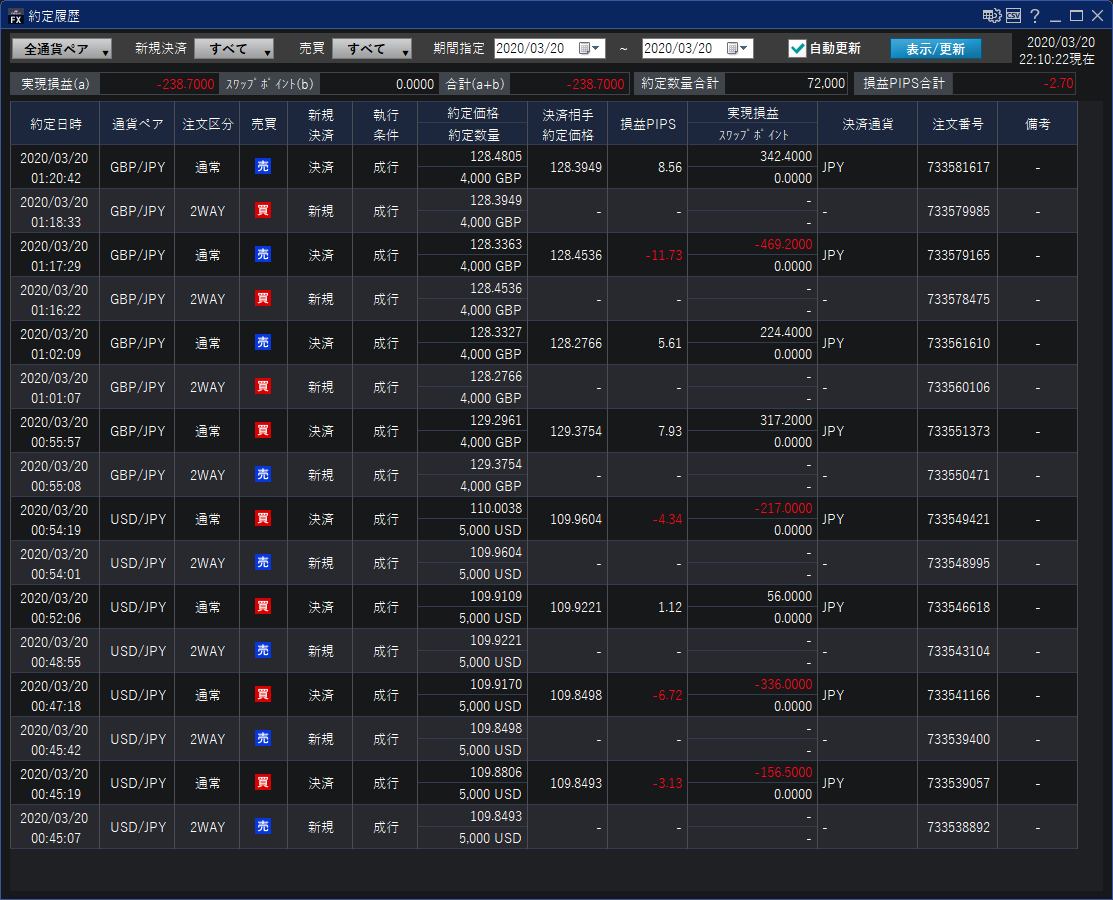Open the table column settings icon
Screen dimensions: 1113x900
pyautogui.click(x=991, y=16)
